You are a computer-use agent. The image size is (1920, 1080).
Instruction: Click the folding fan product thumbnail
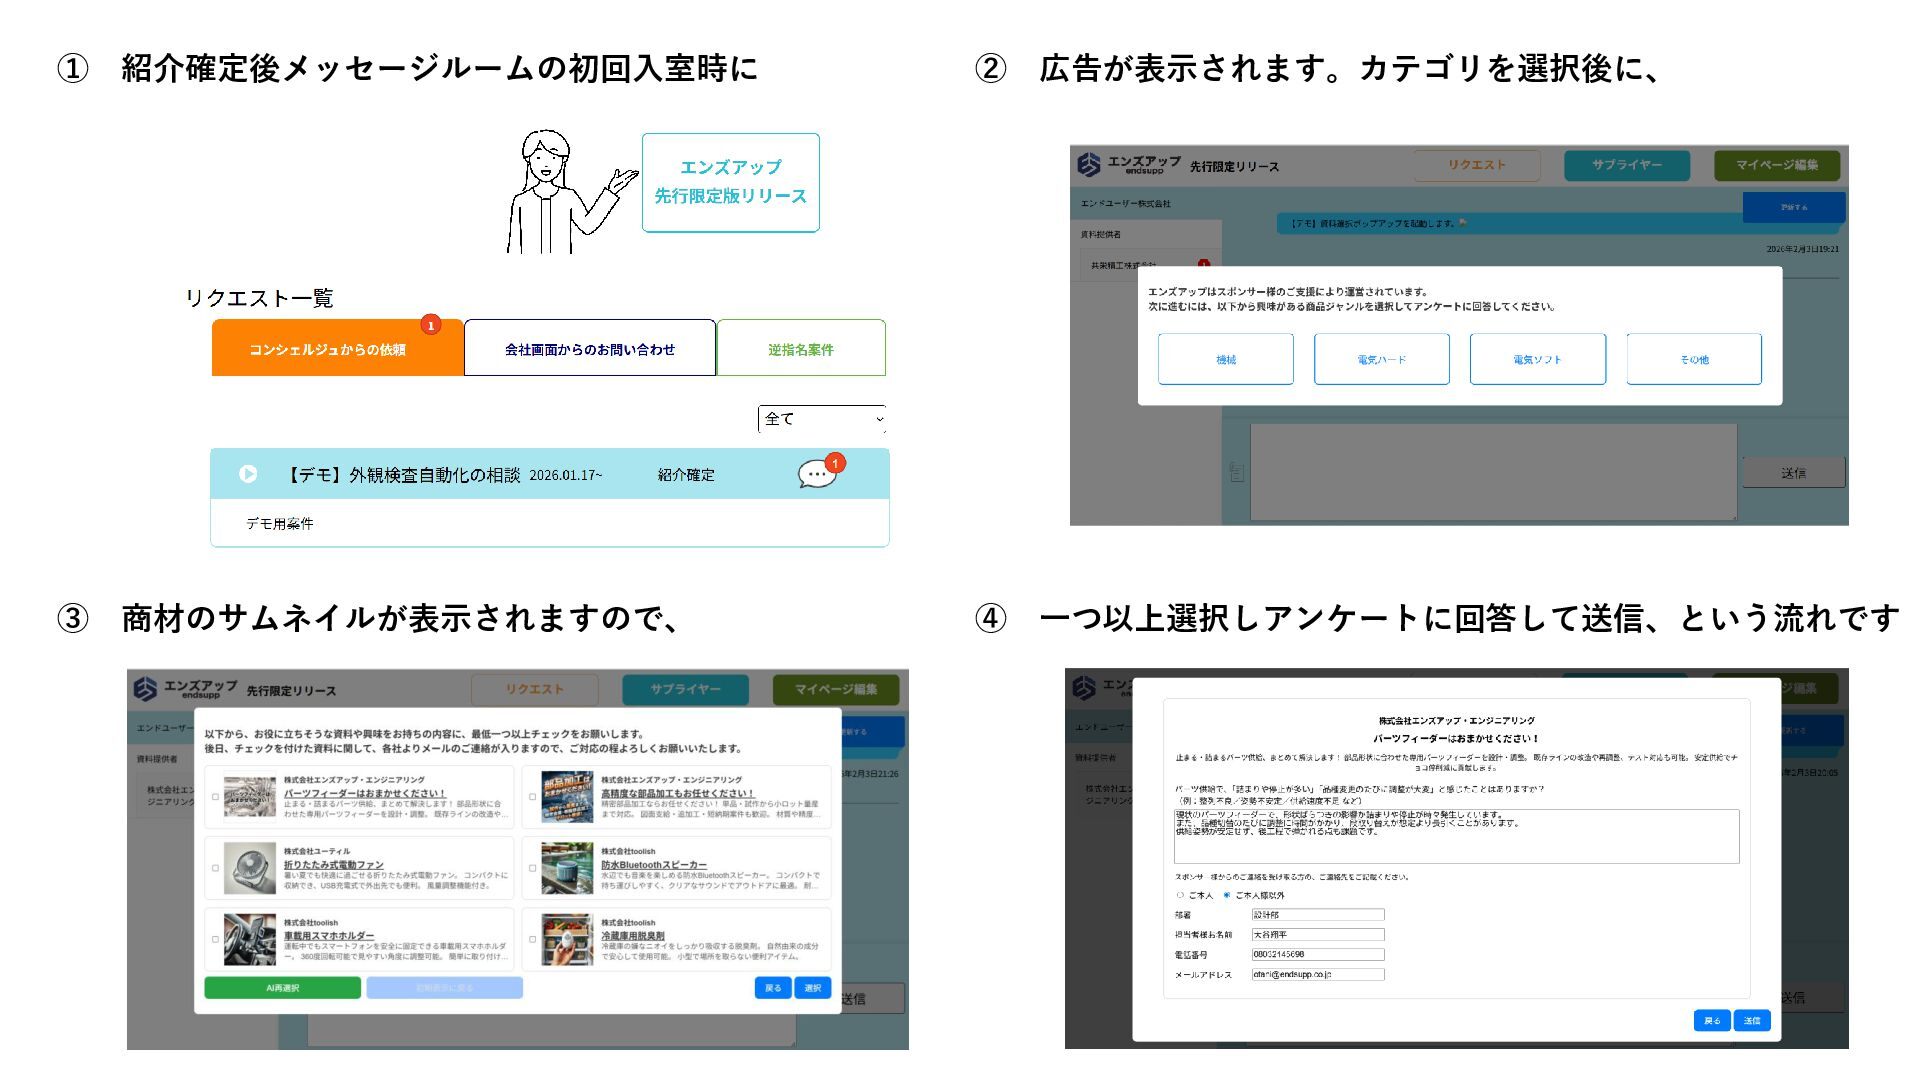point(249,867)
